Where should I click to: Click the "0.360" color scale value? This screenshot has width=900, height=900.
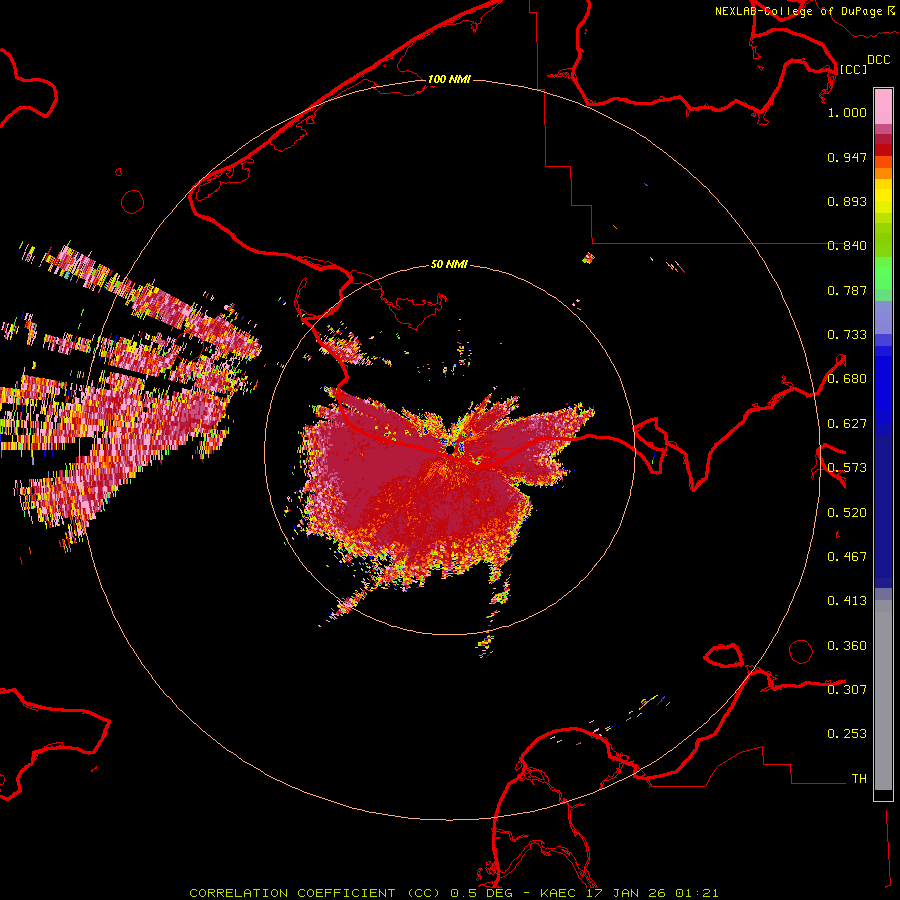coord(847,646)
